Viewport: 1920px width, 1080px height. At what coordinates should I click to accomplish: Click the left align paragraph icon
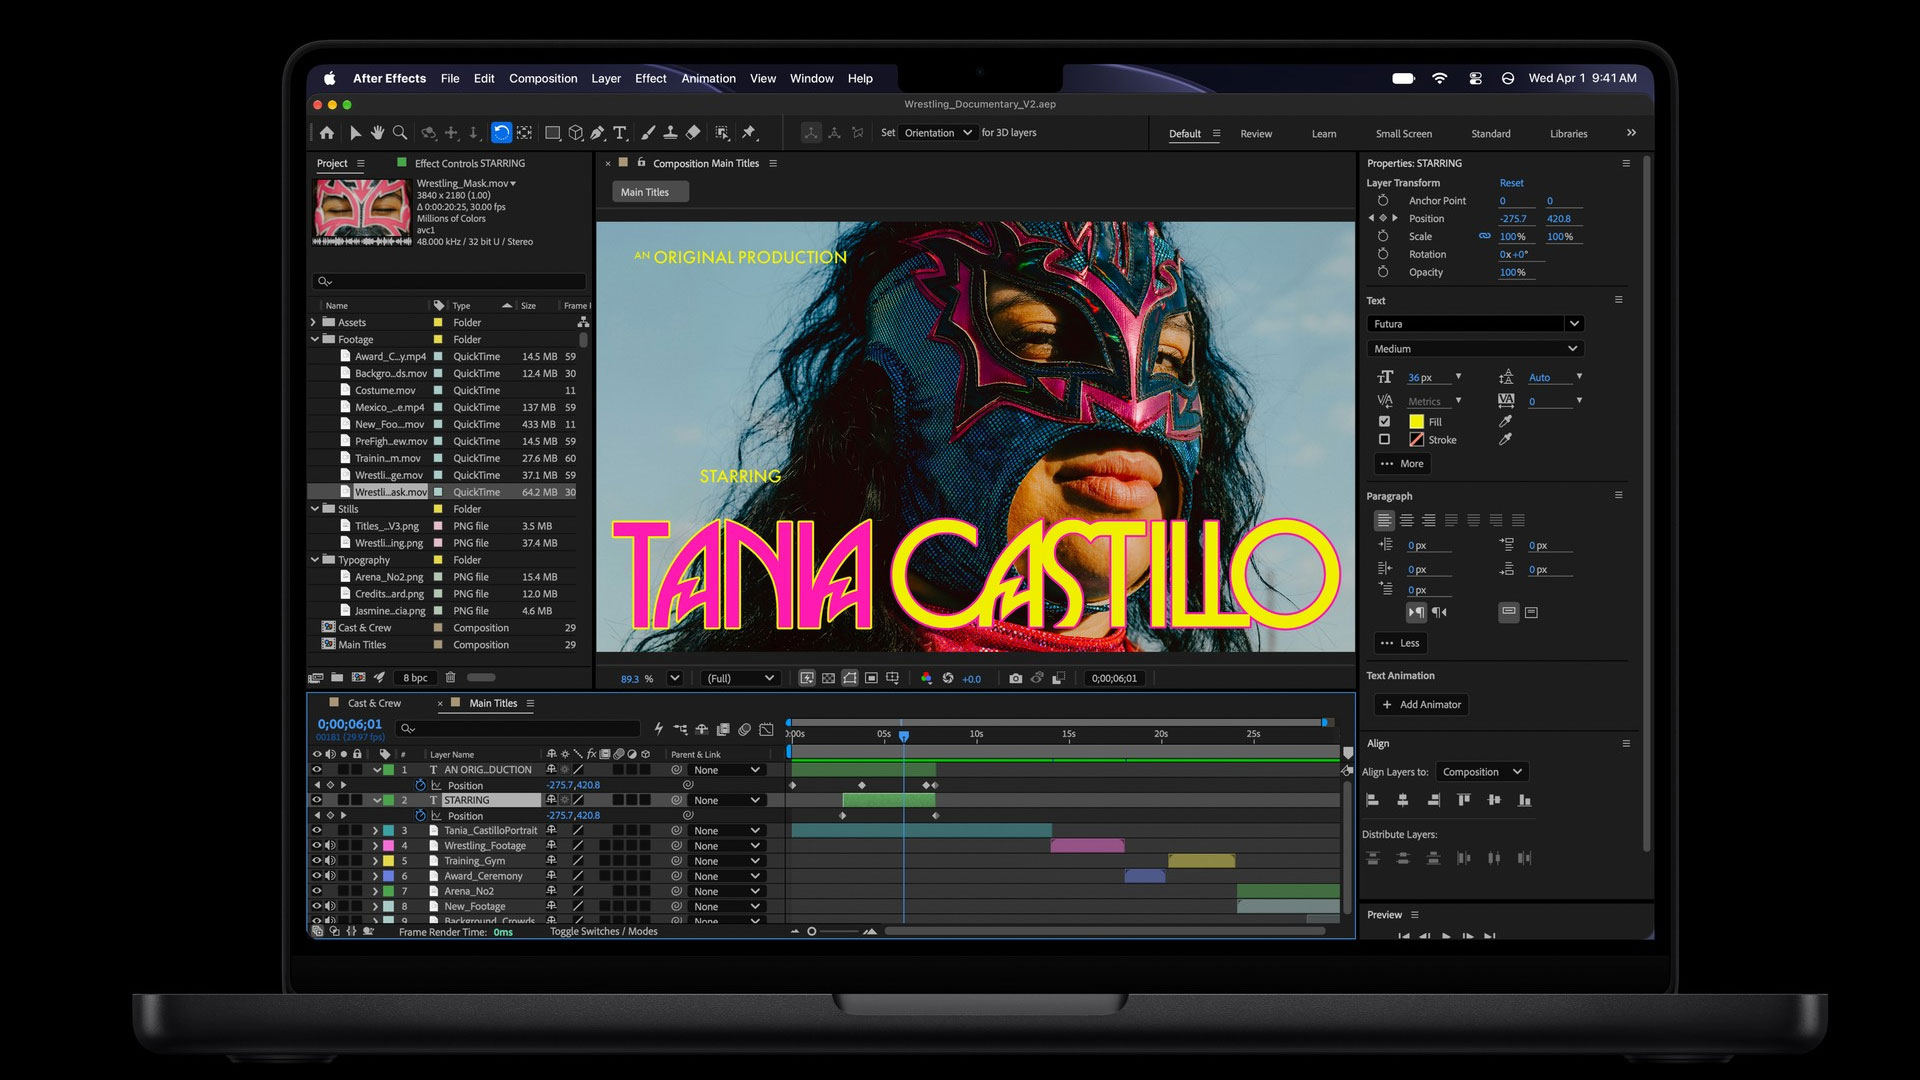[x=1384, y=520]
